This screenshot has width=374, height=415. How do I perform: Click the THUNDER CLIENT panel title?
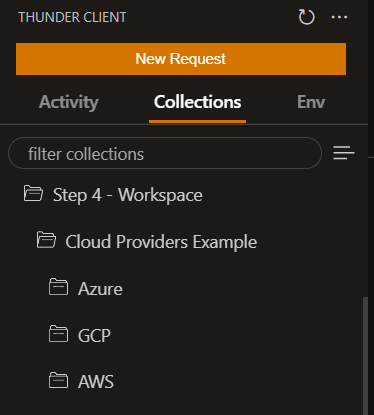coord(72,17)
